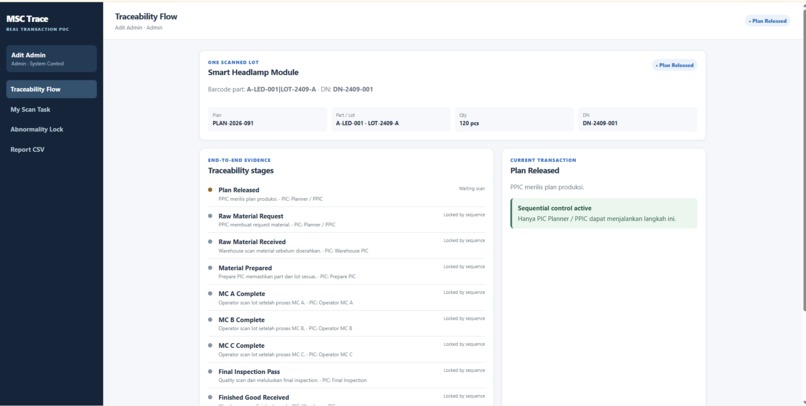Click the Traceability stages heading
Viewport: 806px width, 406px height.
(x=241, y=171)
